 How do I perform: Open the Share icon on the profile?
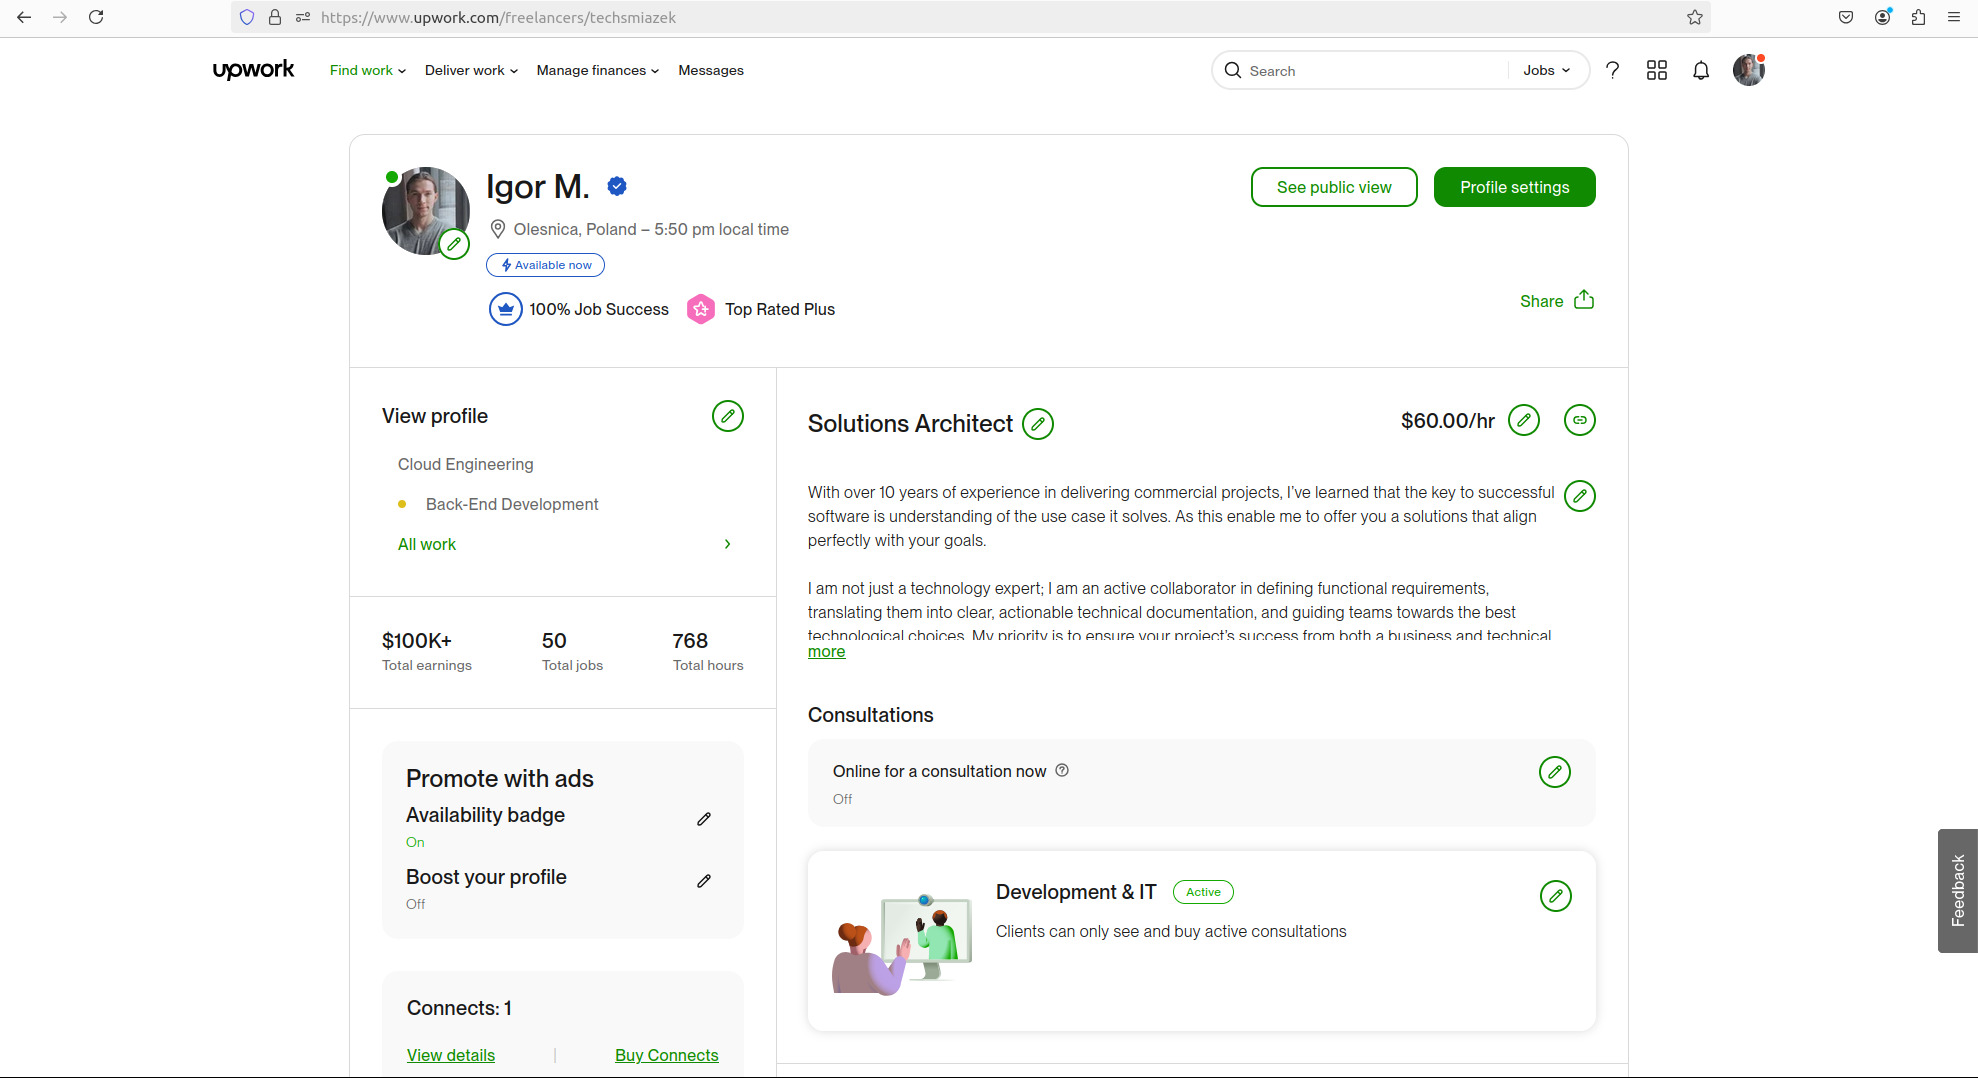(1585, 300)
